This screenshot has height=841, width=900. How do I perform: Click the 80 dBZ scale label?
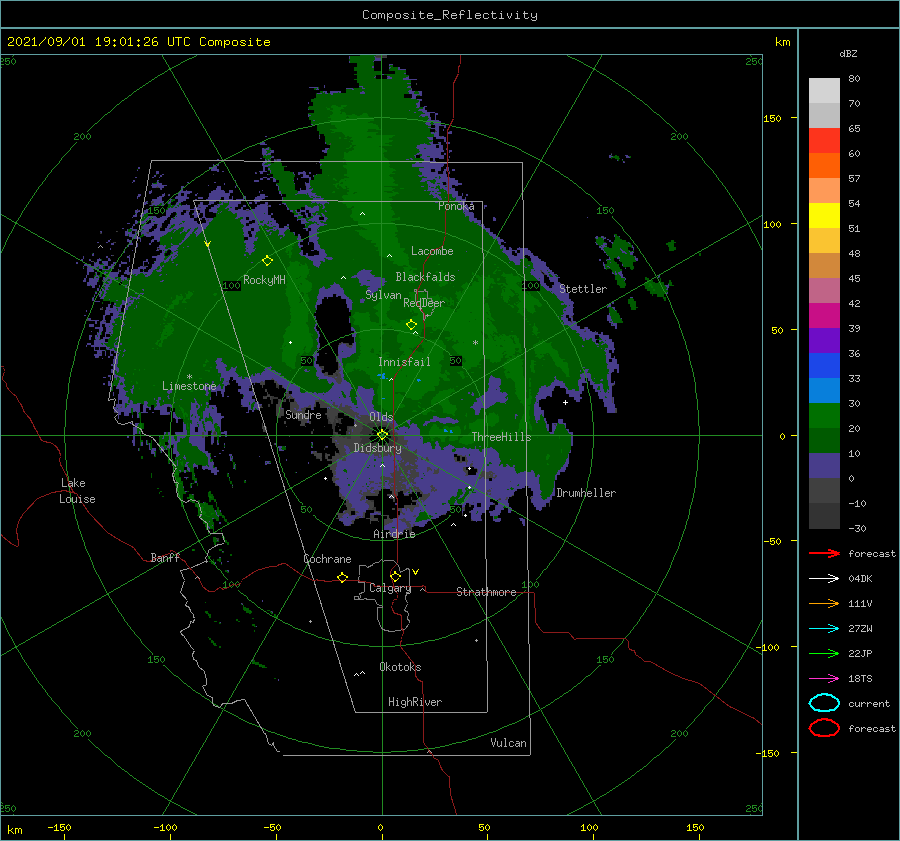point(854,79)
